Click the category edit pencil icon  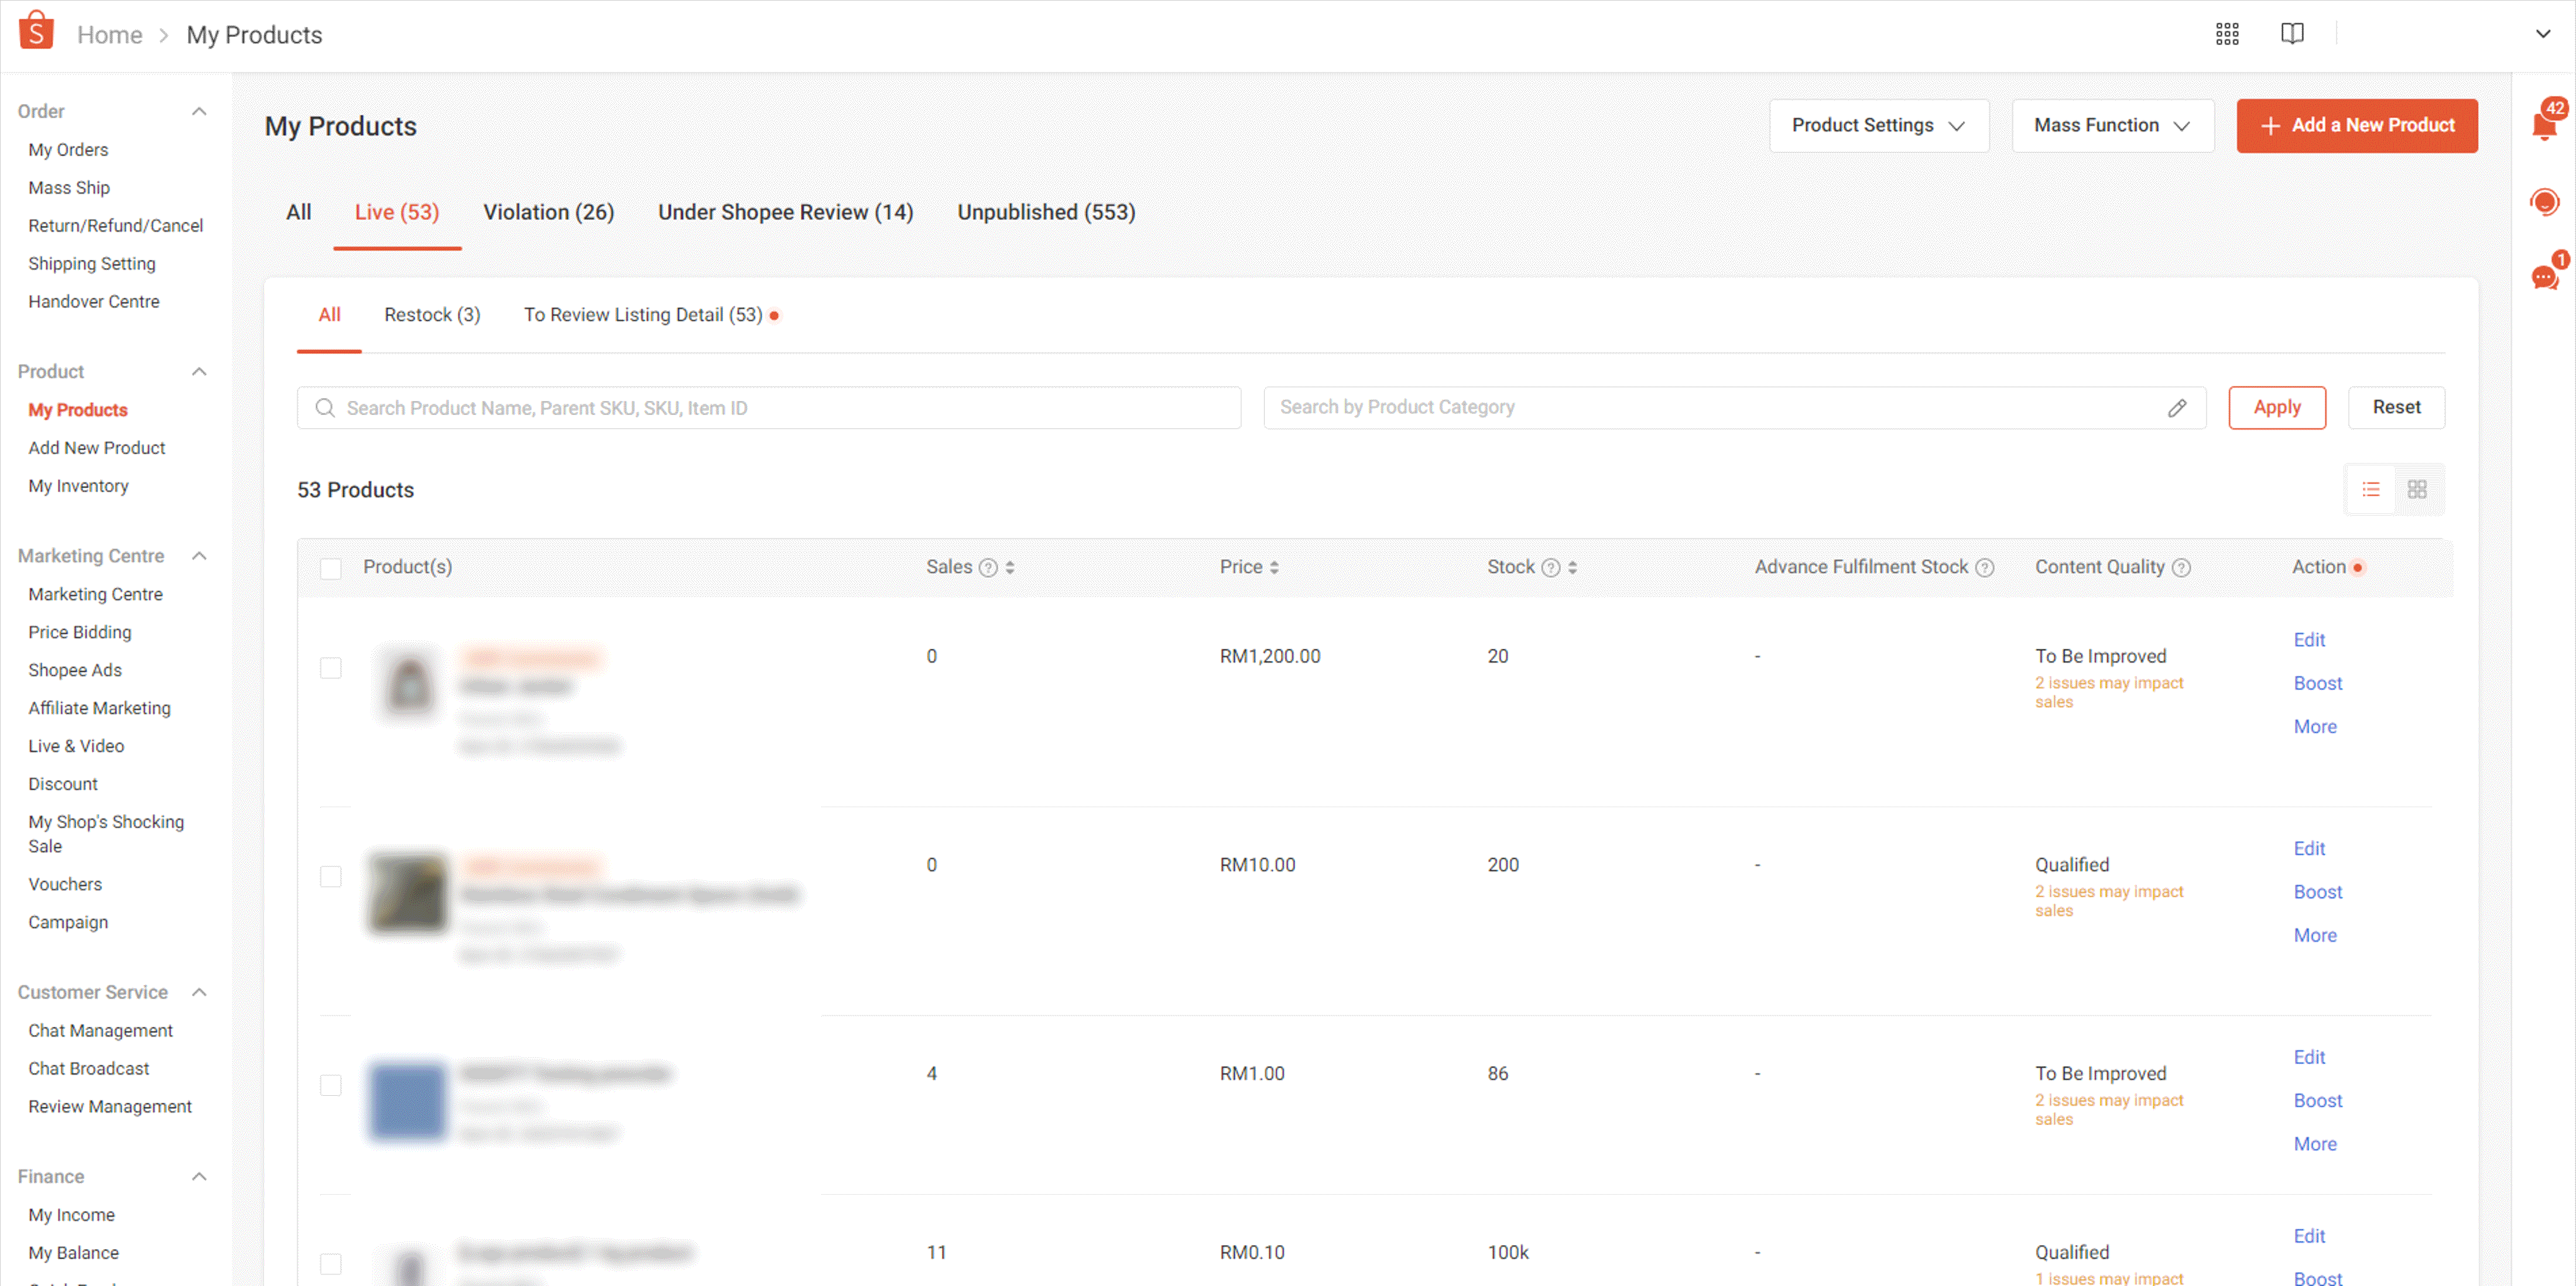pyautogui.click(x=2177, y=408)
